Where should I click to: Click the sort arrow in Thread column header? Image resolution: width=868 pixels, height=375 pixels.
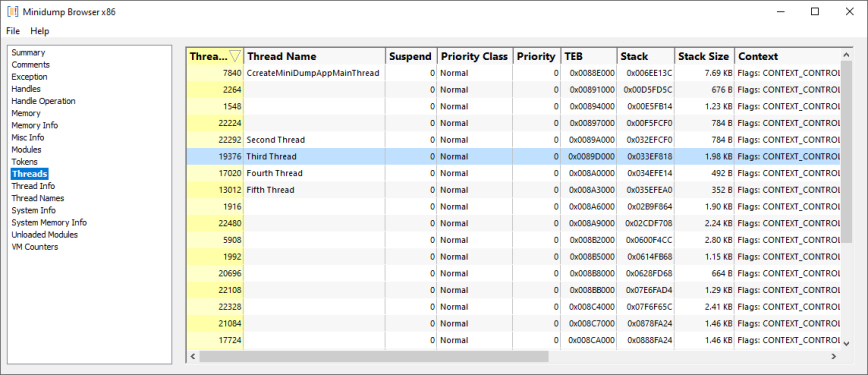235,56
